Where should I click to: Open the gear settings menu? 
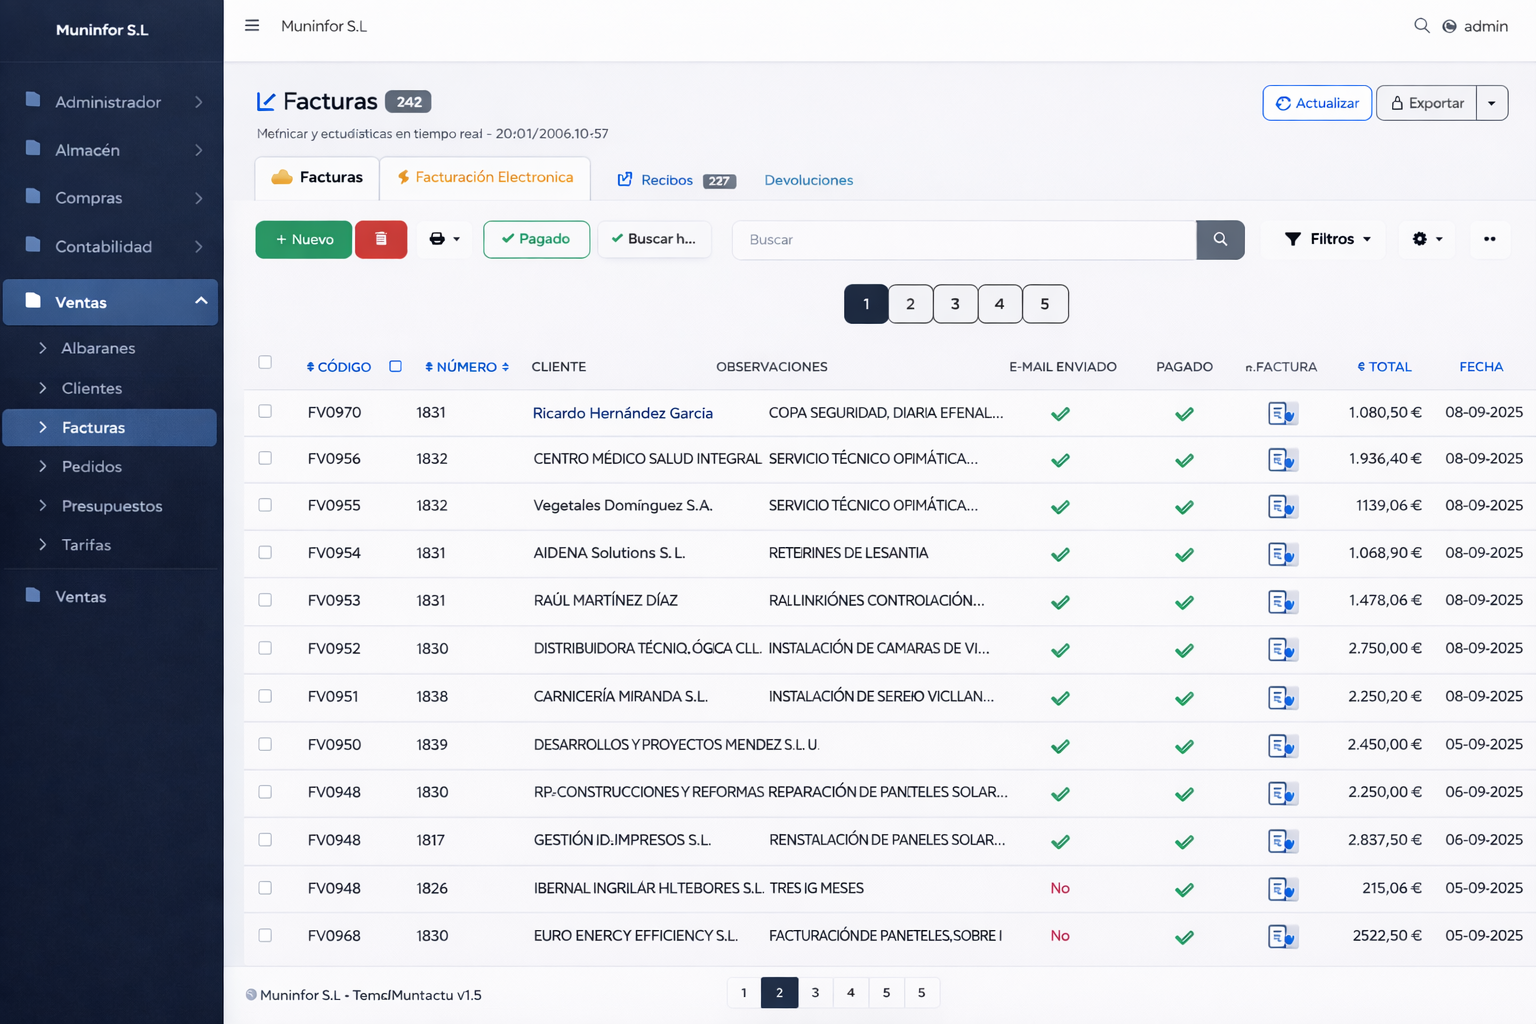tap(1426, 239)
